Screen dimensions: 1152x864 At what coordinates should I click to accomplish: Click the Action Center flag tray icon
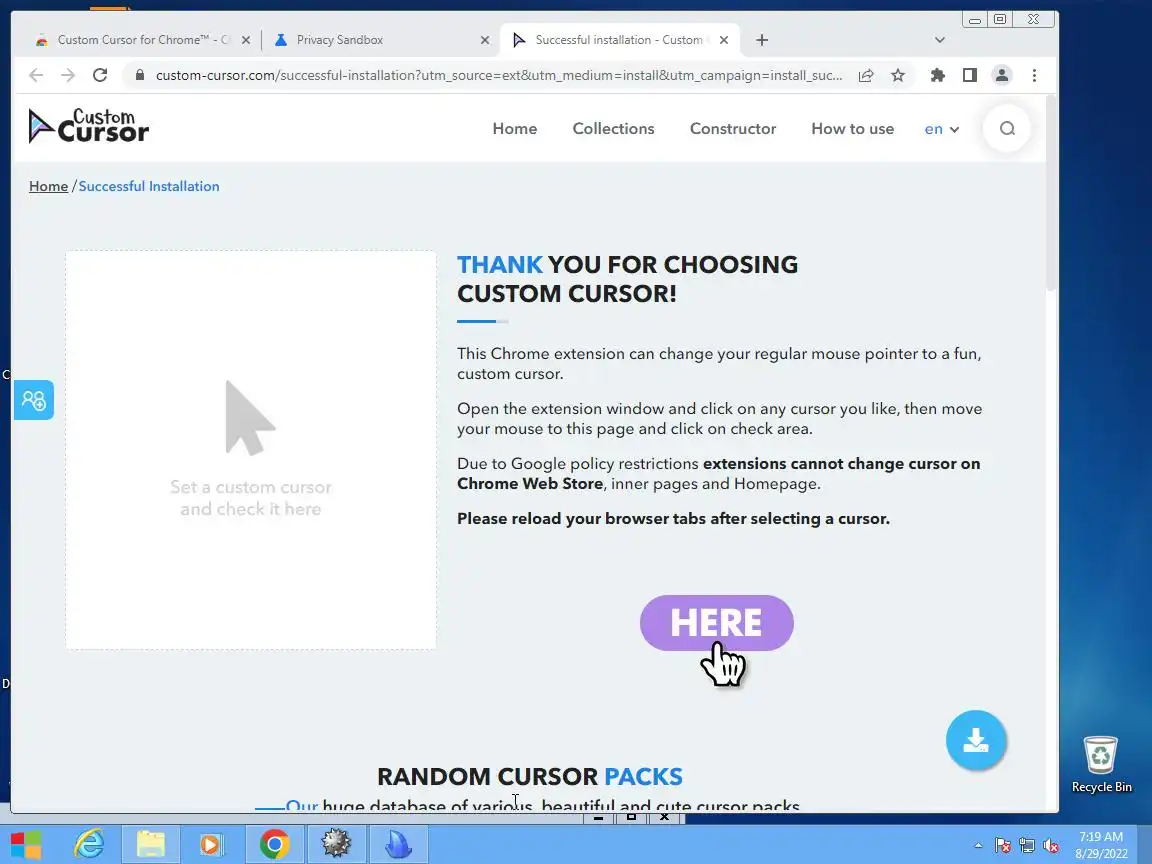(x=1002, y=846)
